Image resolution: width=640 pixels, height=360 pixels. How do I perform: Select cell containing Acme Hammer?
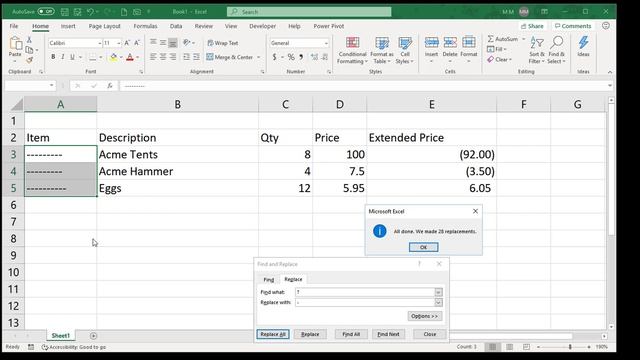tap(178, 171)
